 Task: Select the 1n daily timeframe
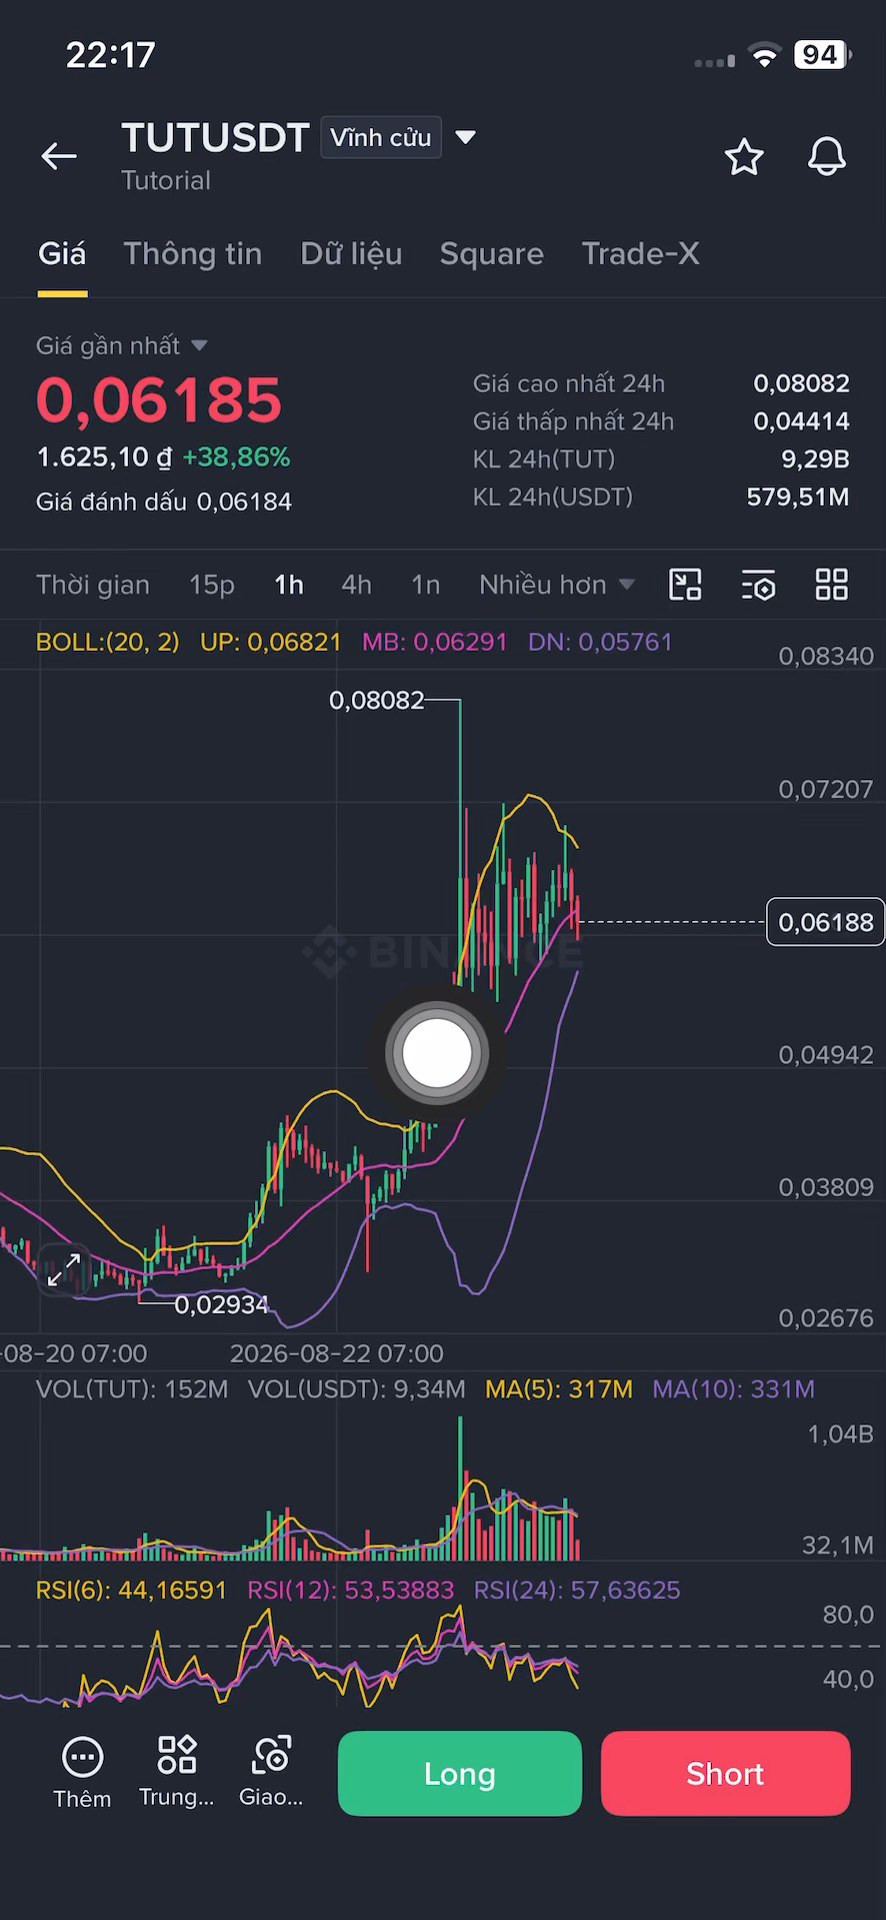pyautogui.click(x=426, y=585)
